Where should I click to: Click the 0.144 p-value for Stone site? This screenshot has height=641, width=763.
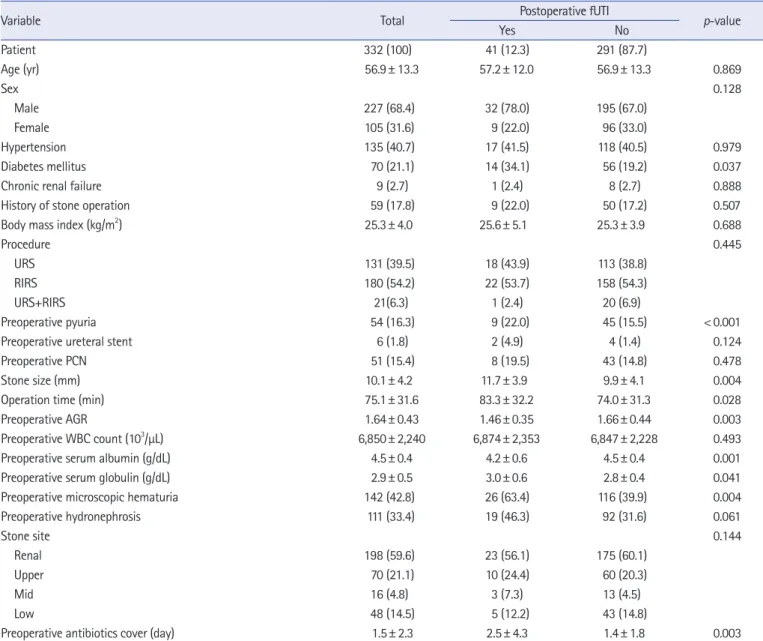(x=727, y=536)
